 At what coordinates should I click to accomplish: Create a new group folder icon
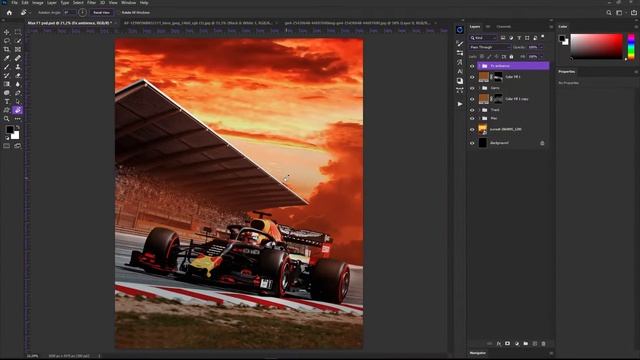coord(526,344)
